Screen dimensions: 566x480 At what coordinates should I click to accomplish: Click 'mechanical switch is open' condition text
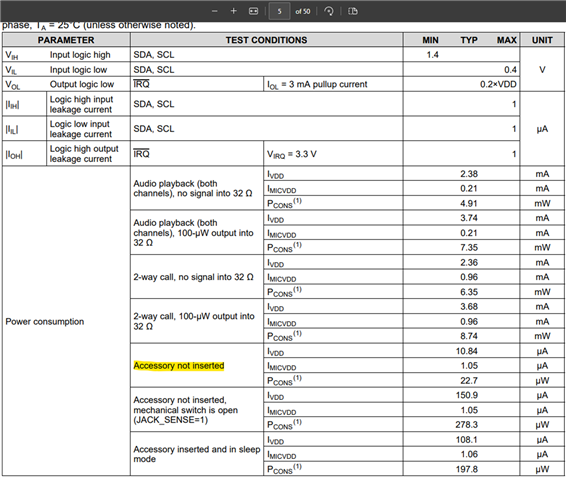point(186,410)
